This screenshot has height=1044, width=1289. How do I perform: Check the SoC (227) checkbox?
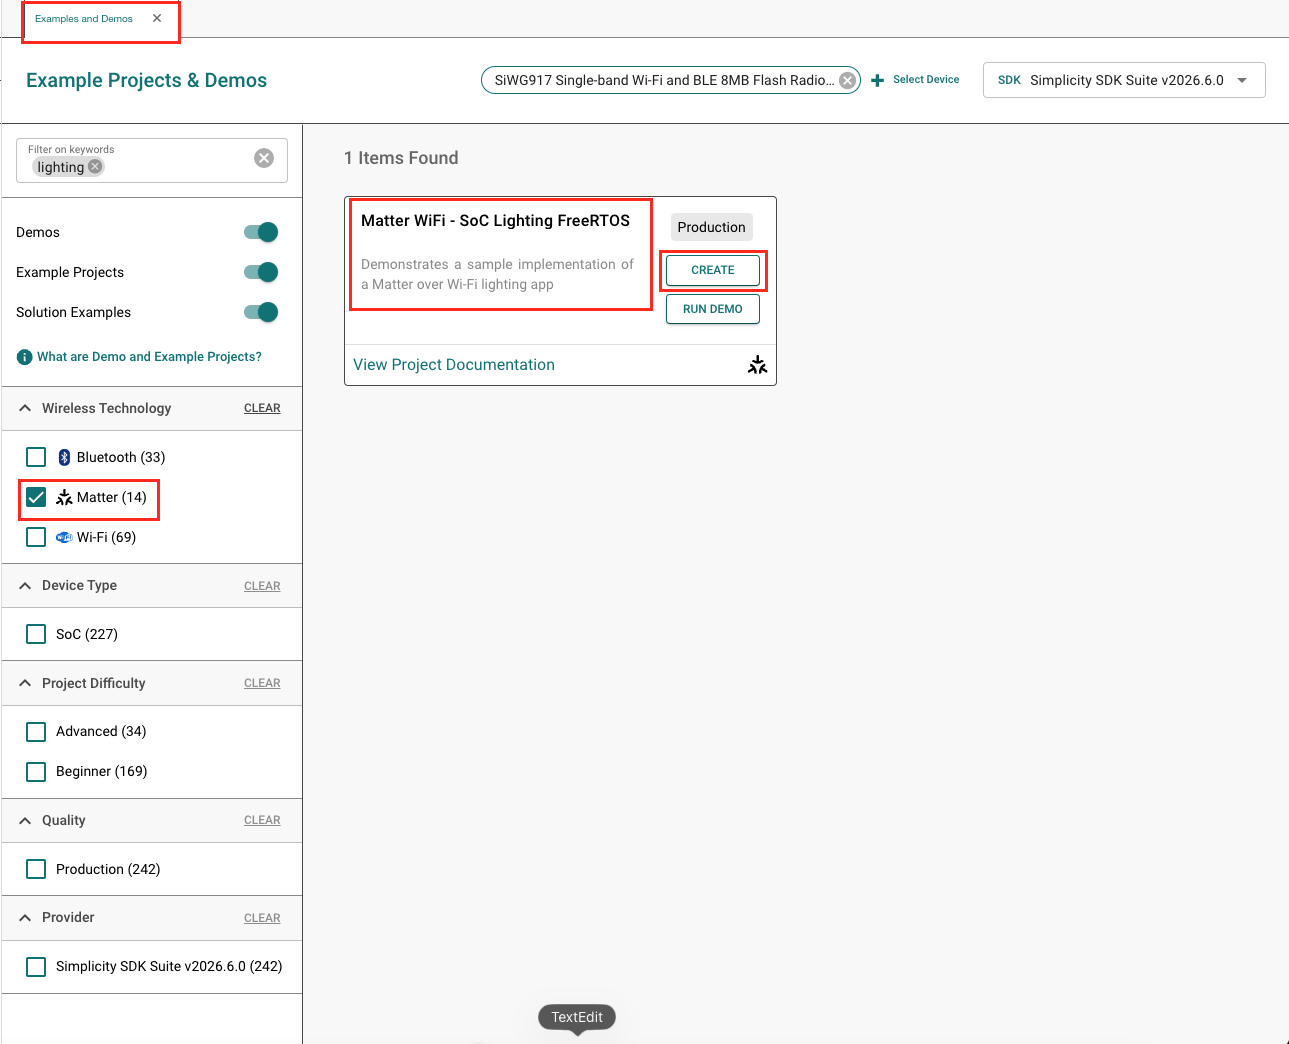click(x=36, y=634)
